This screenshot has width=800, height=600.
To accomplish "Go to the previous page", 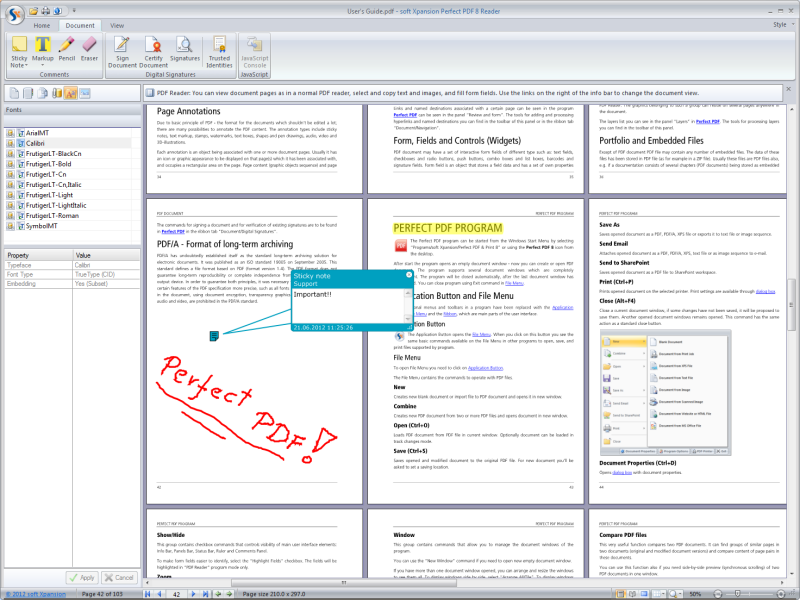I will tap(159, 594).
